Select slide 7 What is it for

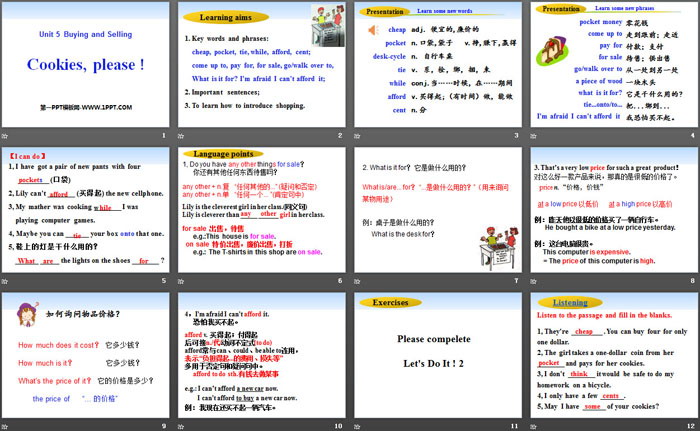pos(438,210)
